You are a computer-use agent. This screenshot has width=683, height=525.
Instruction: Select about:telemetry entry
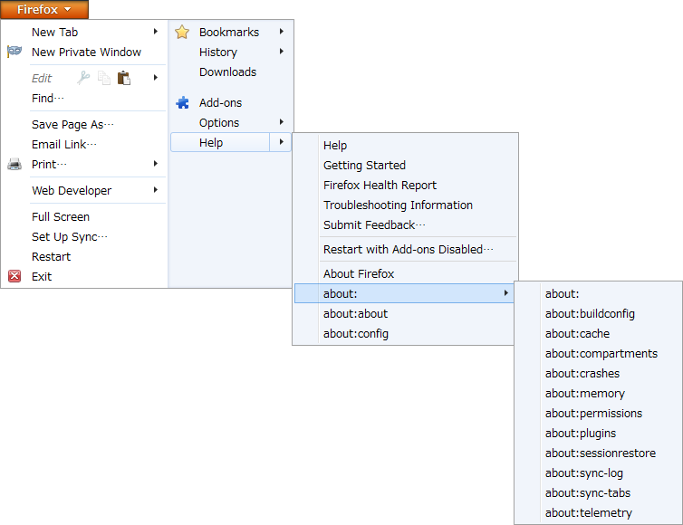pos(588,513)
